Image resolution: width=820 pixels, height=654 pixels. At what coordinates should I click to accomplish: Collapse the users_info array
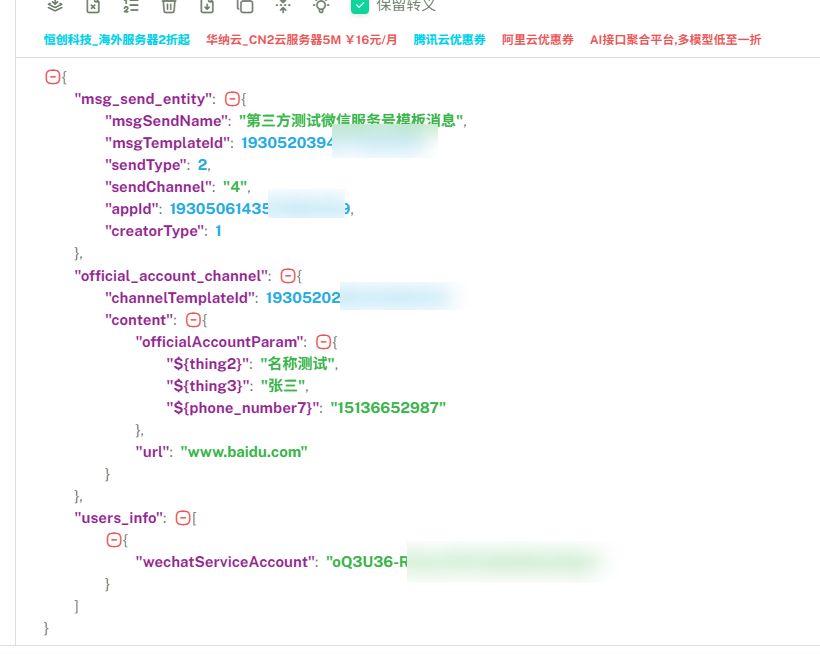click(183, 518)
